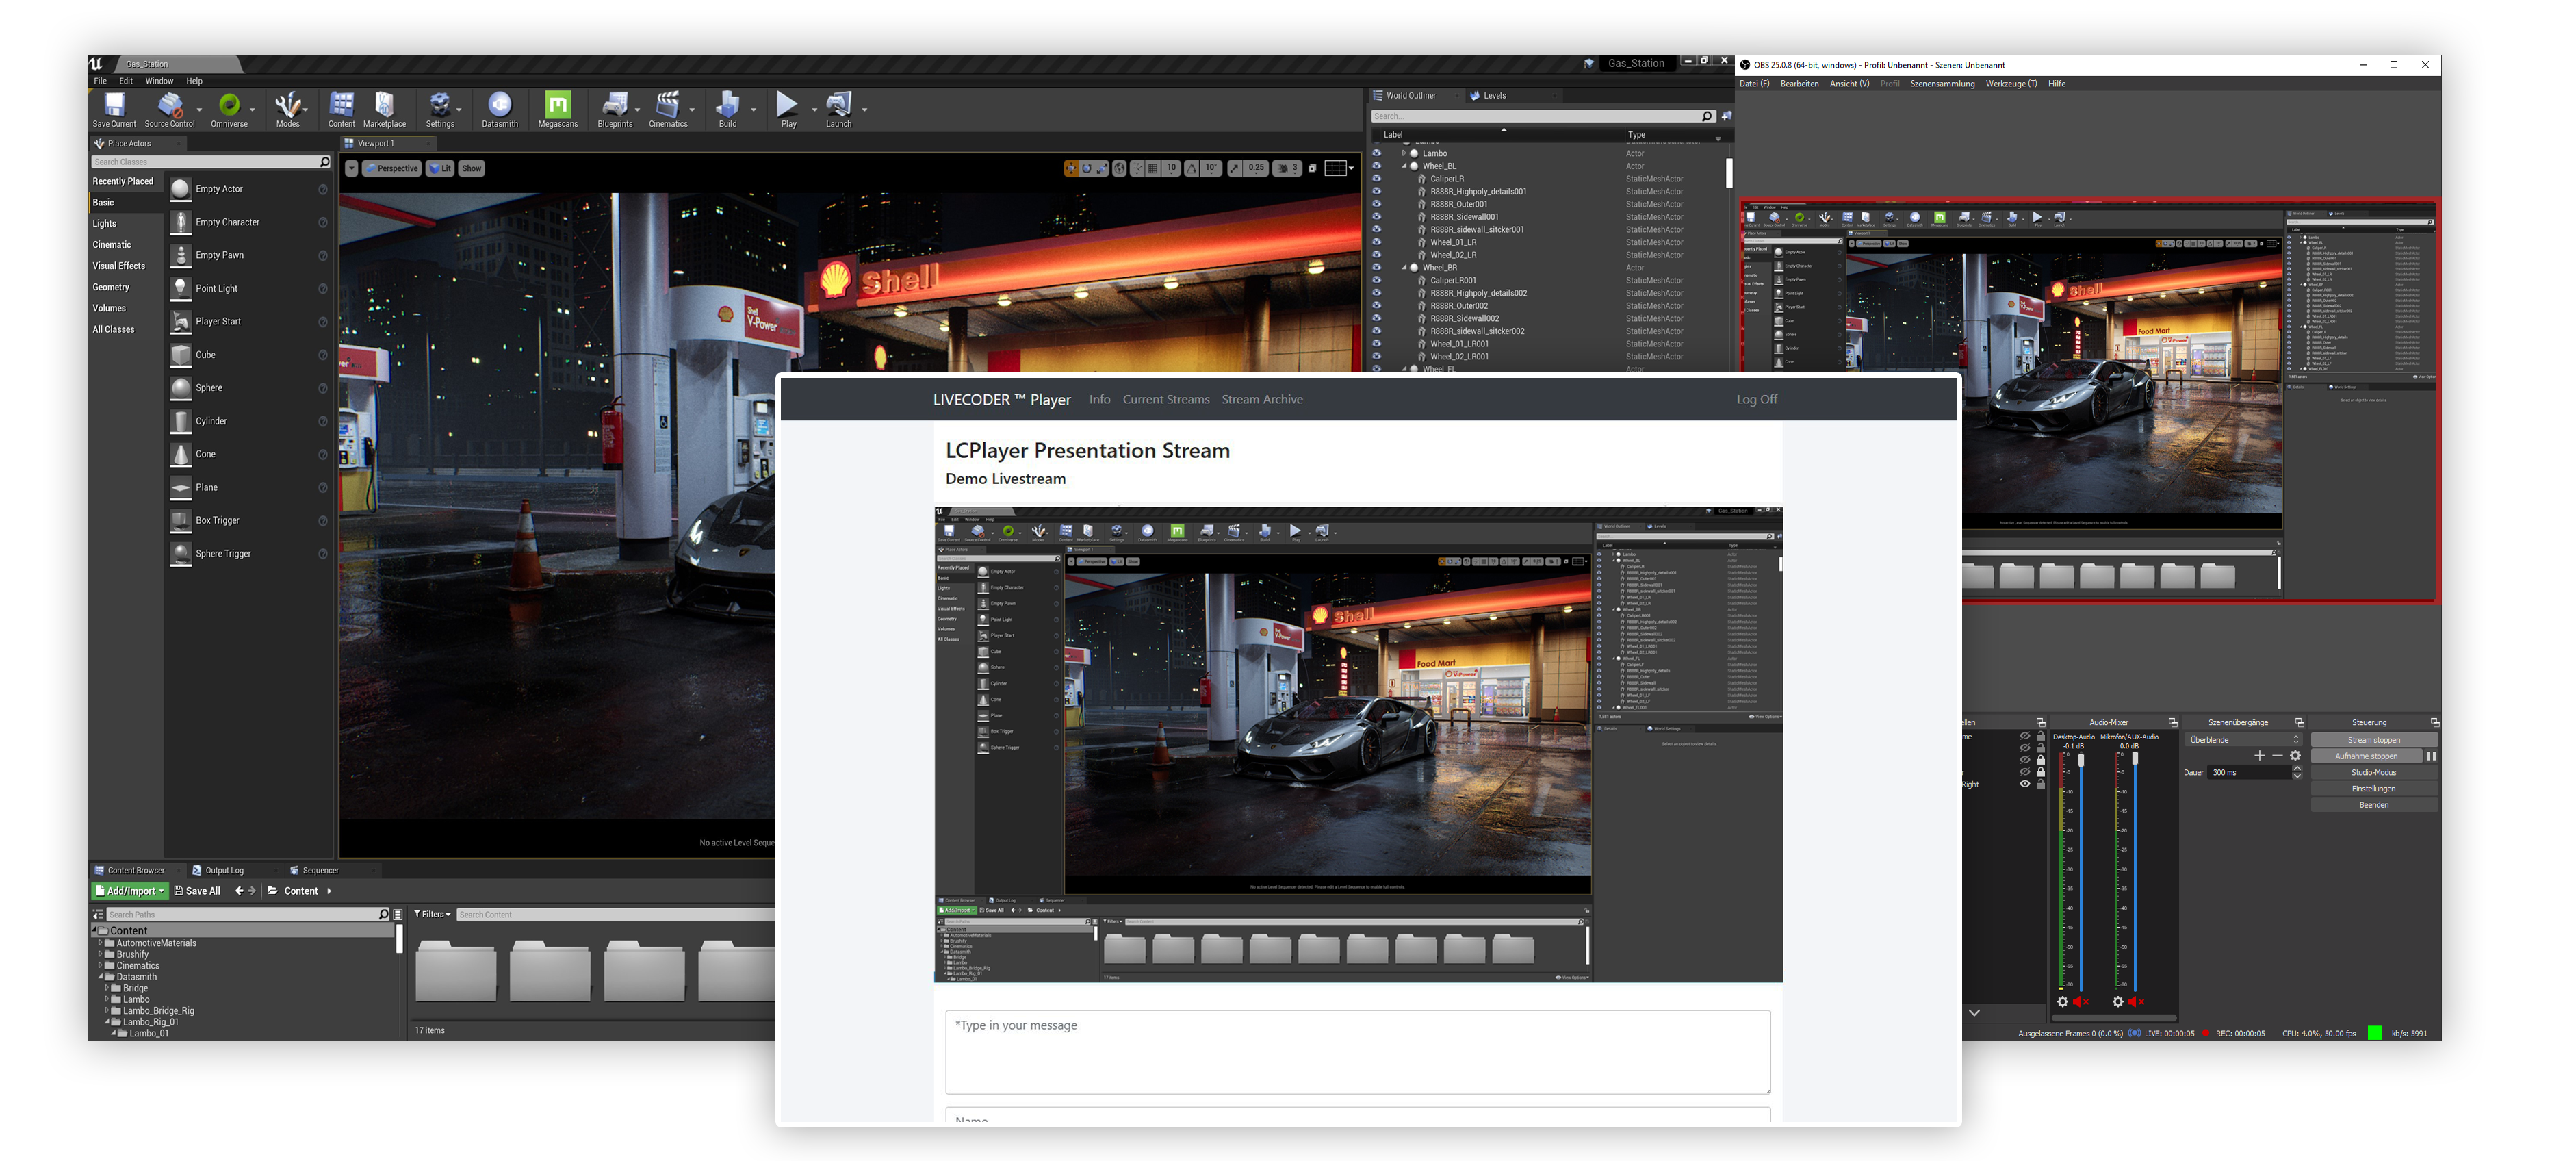The height and width of the screenshot is (1161, 2576).
Task: Open the Content toolbar button
Action: pyautogui.click(x=341, y=110)
